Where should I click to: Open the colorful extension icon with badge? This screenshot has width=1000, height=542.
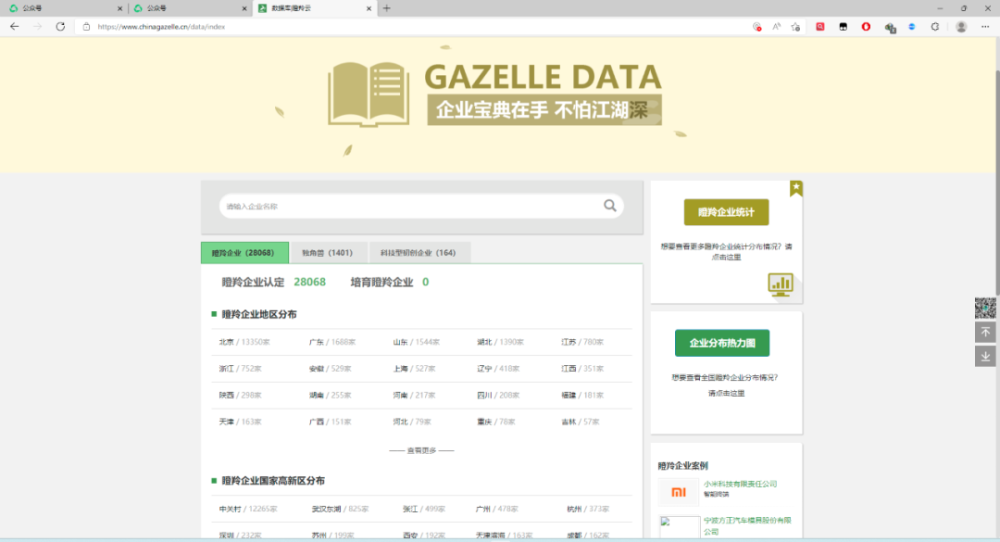point(890,27)
